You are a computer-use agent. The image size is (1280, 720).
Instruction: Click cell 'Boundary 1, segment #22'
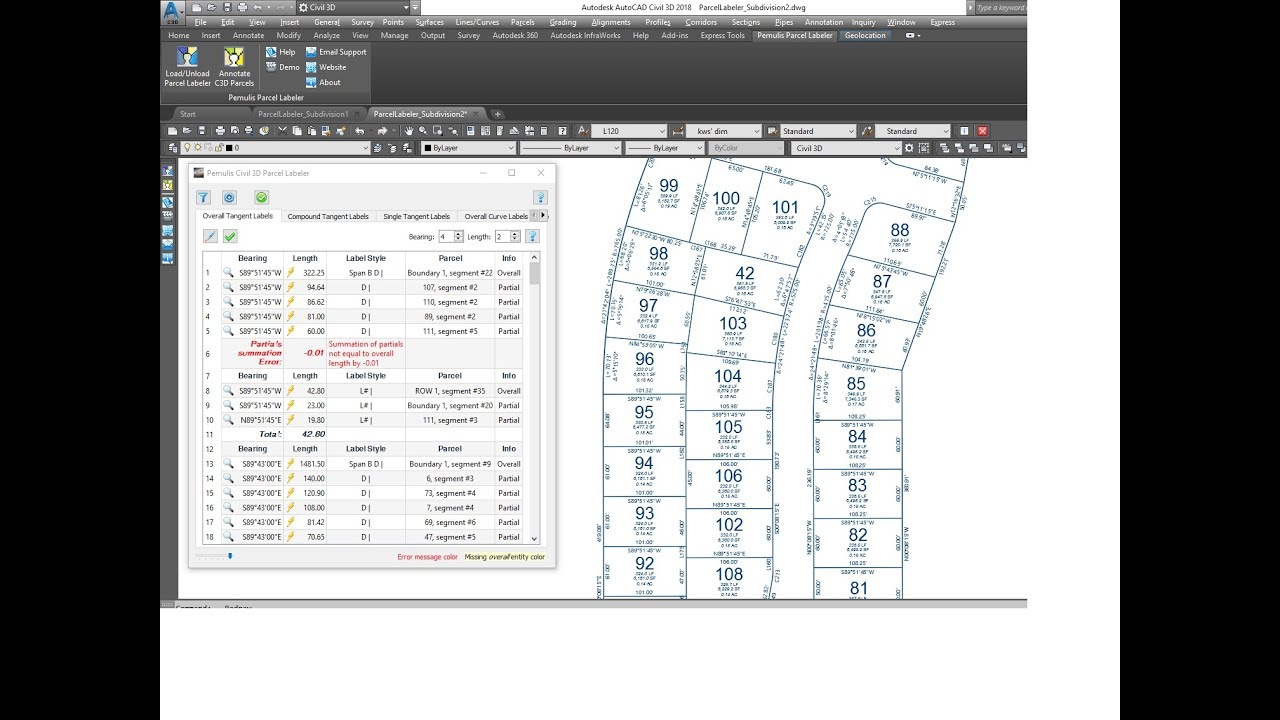coord(451,273)
